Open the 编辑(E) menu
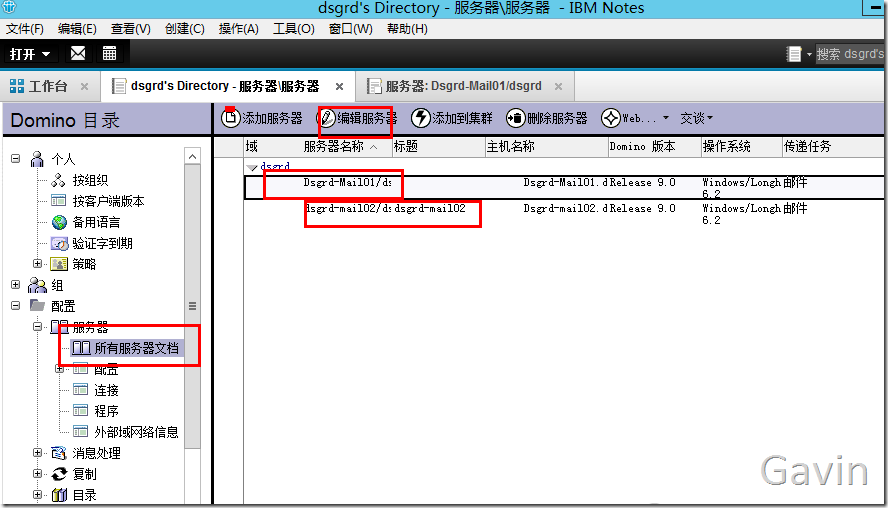888x508 pixels. [77, 29]
